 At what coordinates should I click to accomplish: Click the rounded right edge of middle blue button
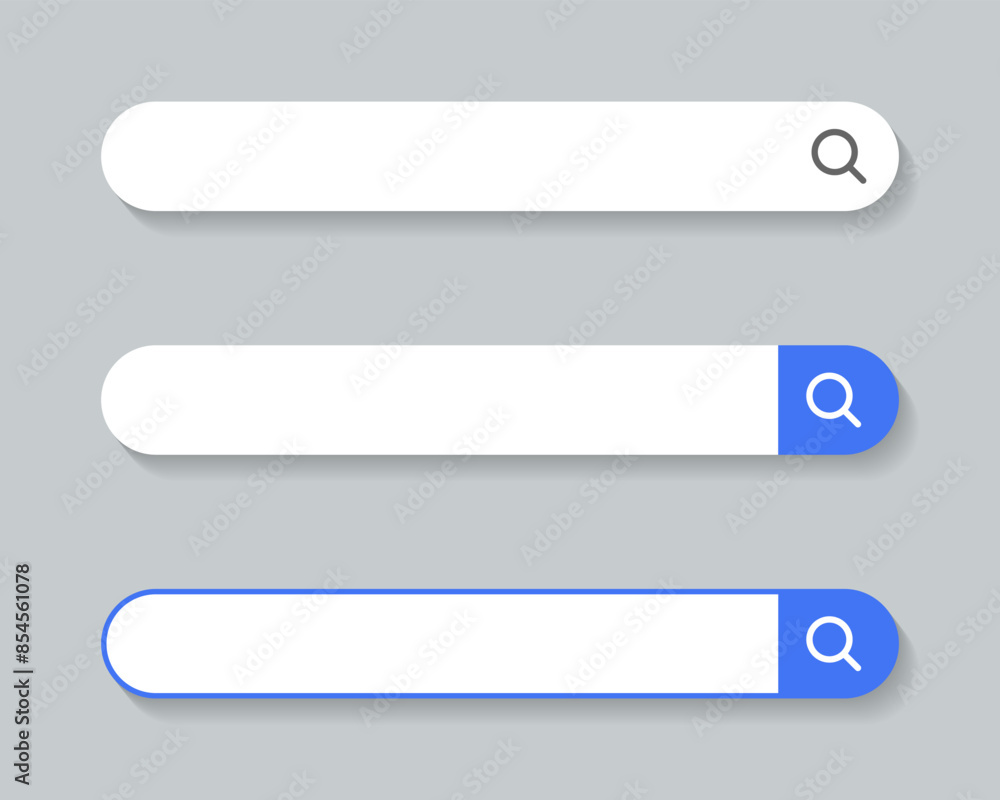click(883, 400)
